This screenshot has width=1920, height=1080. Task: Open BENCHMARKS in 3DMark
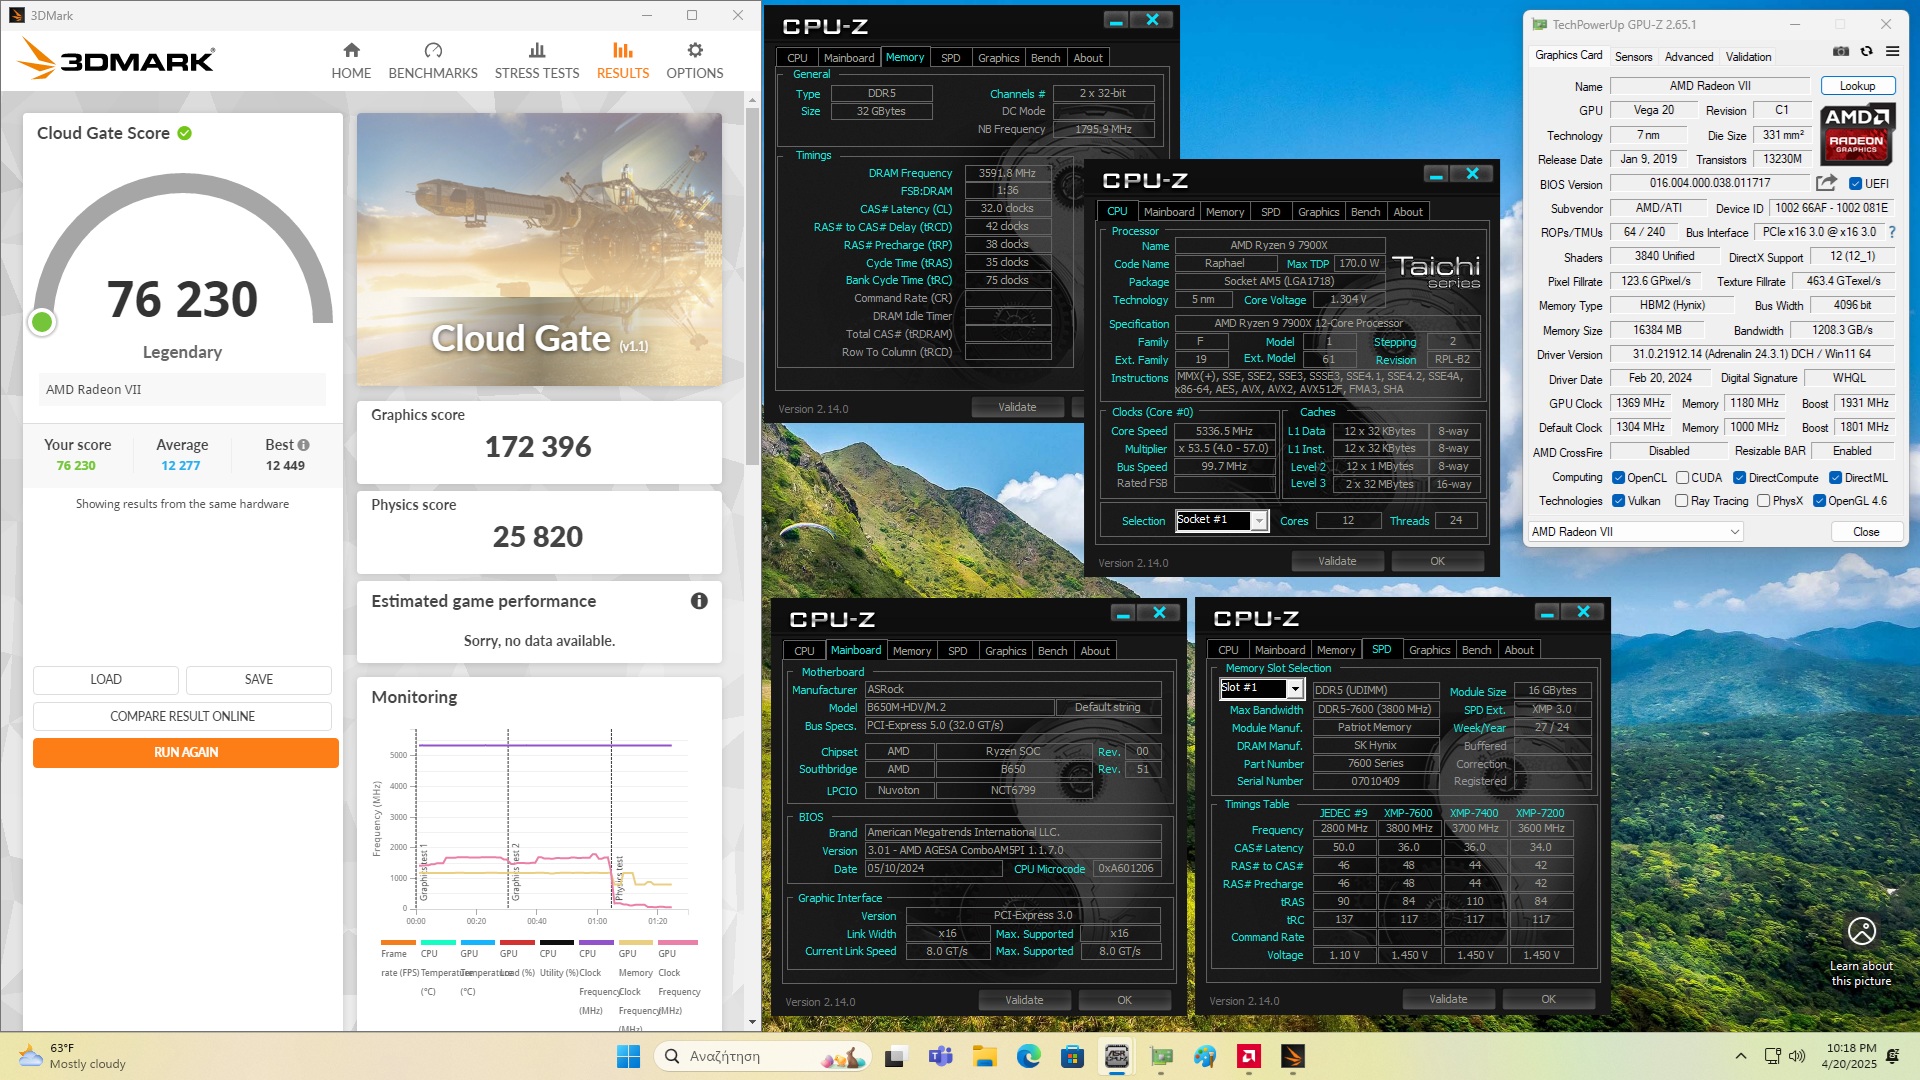pos(433,61)
